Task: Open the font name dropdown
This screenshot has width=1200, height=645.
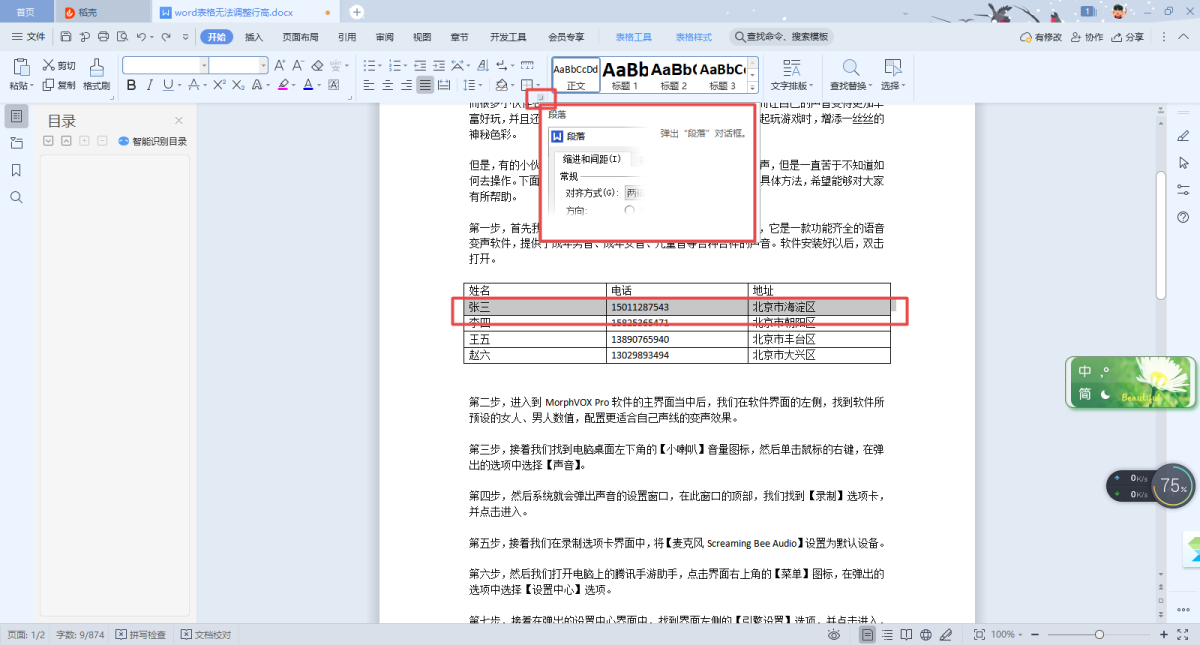Action: (204, 65)
